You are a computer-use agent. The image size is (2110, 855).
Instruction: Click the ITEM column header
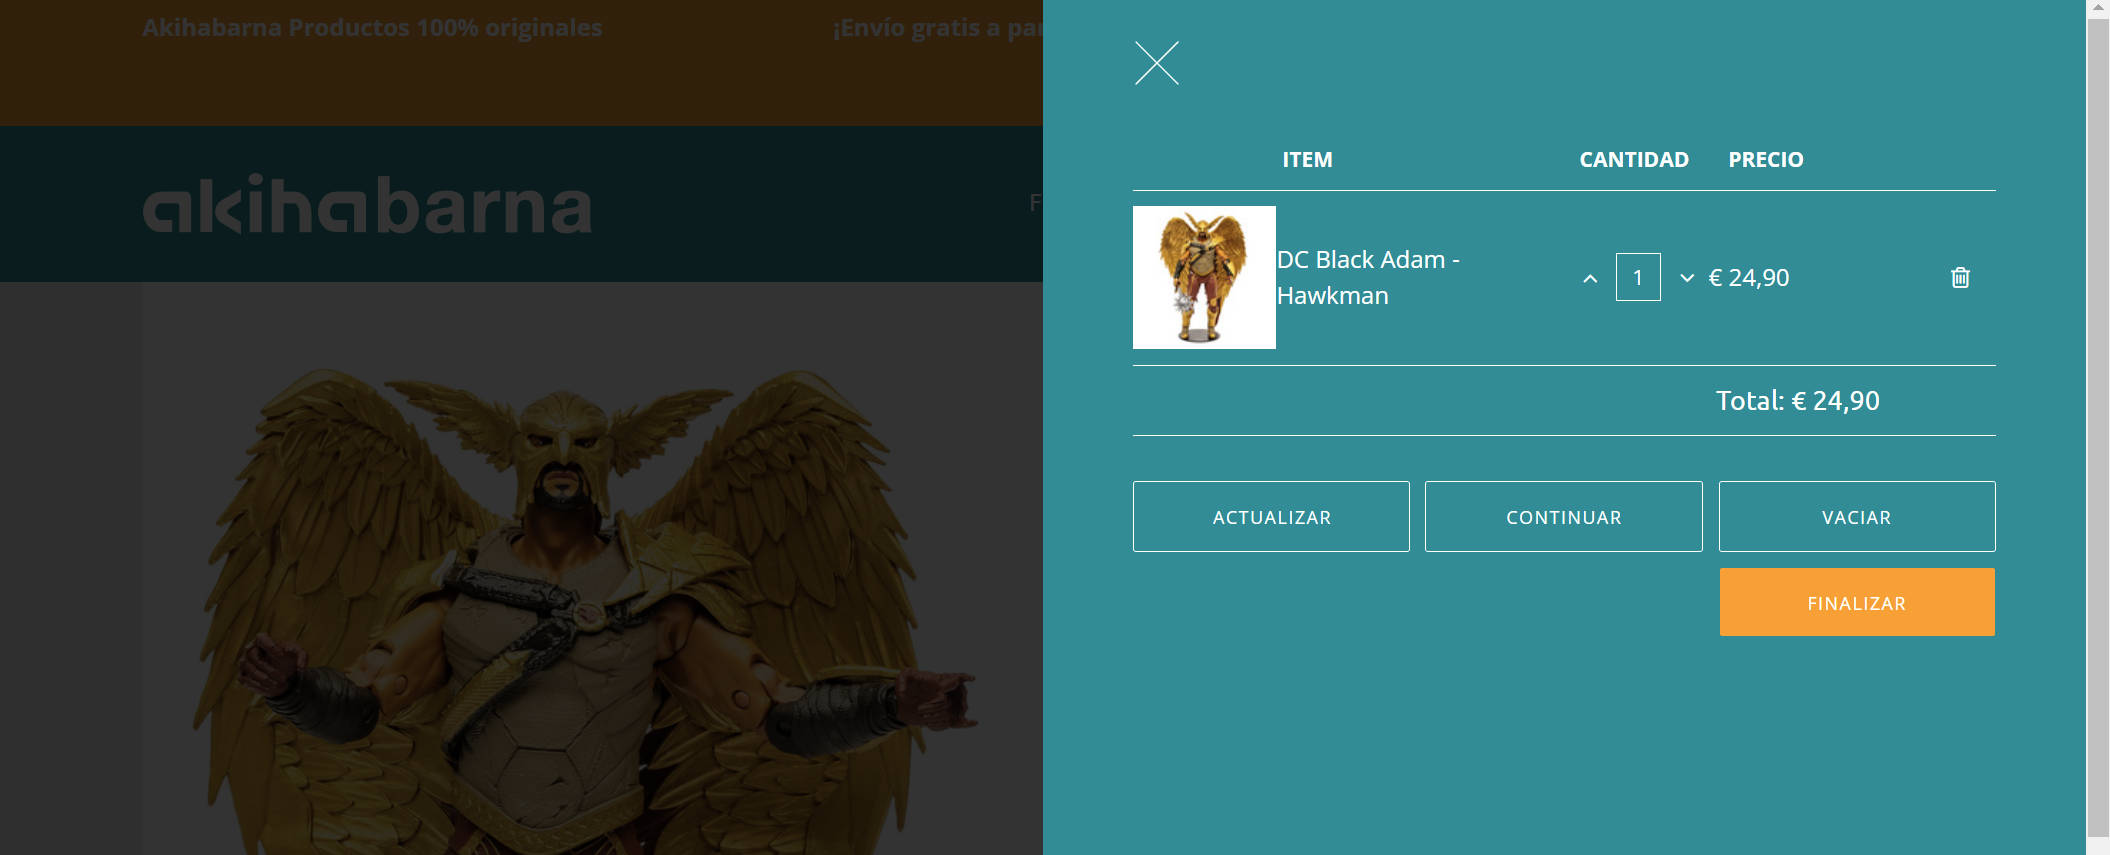coord(1307,160)
